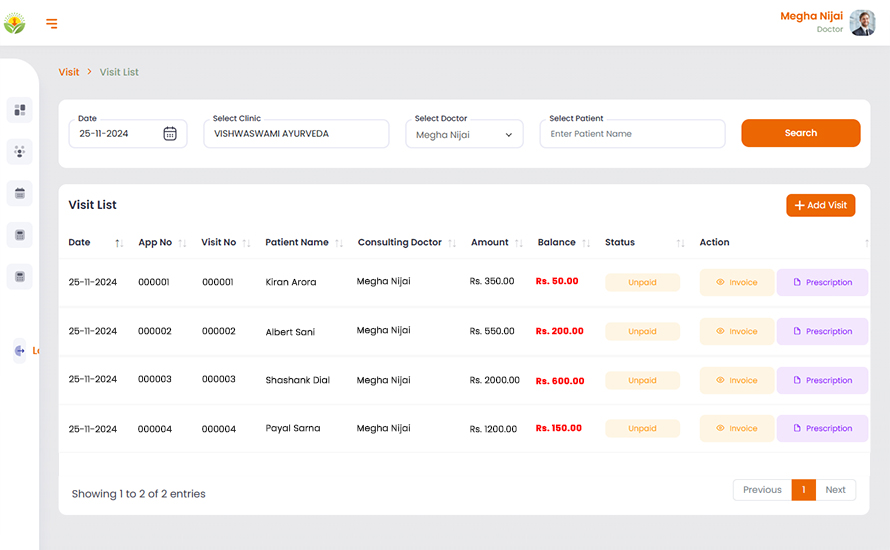Open date picker calendar icon in Date field

tap(170, 134)
